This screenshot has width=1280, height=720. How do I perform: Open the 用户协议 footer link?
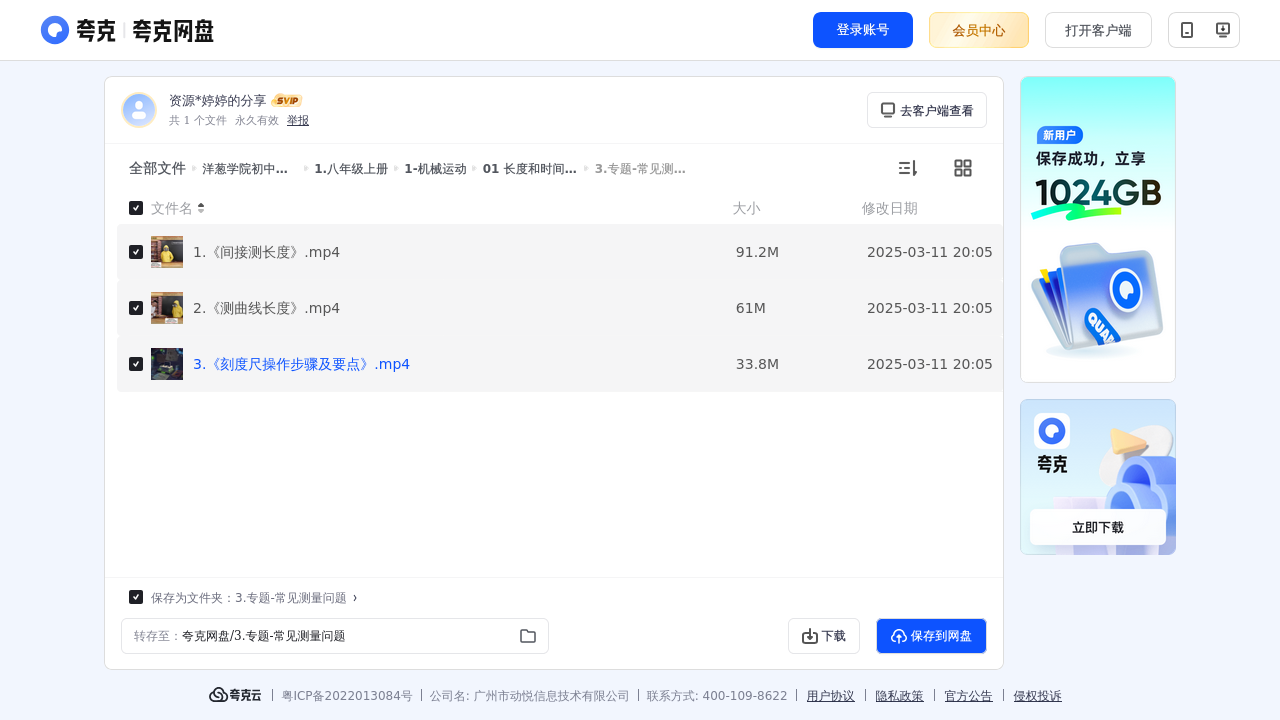tap(831, 696)
